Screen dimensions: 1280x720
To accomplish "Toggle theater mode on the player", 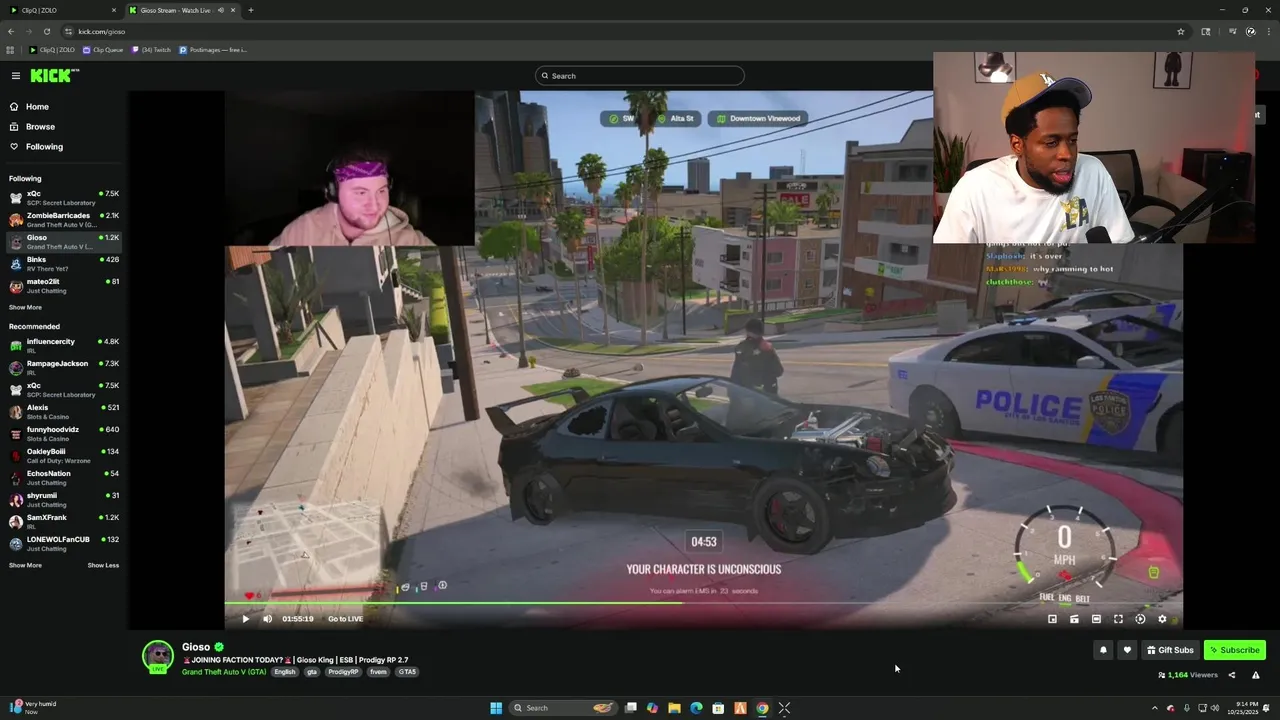I will (1096, 619).
